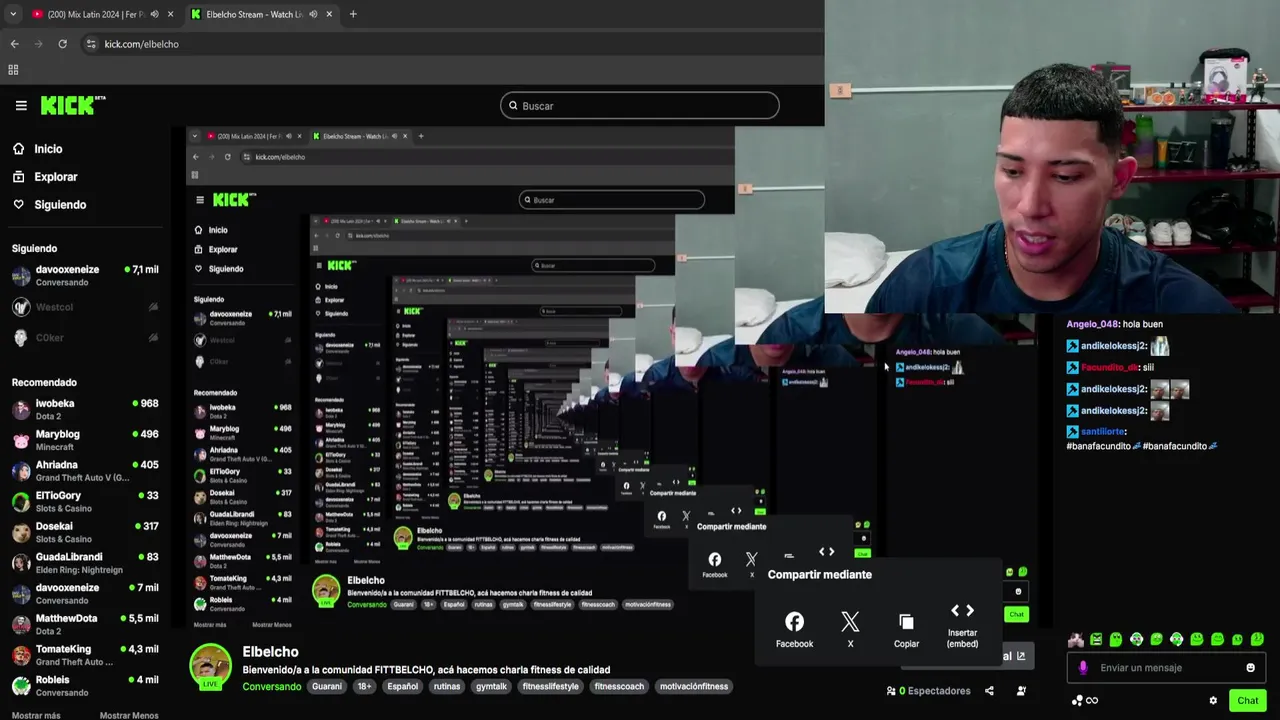Open chat settings gear icon
This screenshot has width=1280, height=720.
[1213, 701]
